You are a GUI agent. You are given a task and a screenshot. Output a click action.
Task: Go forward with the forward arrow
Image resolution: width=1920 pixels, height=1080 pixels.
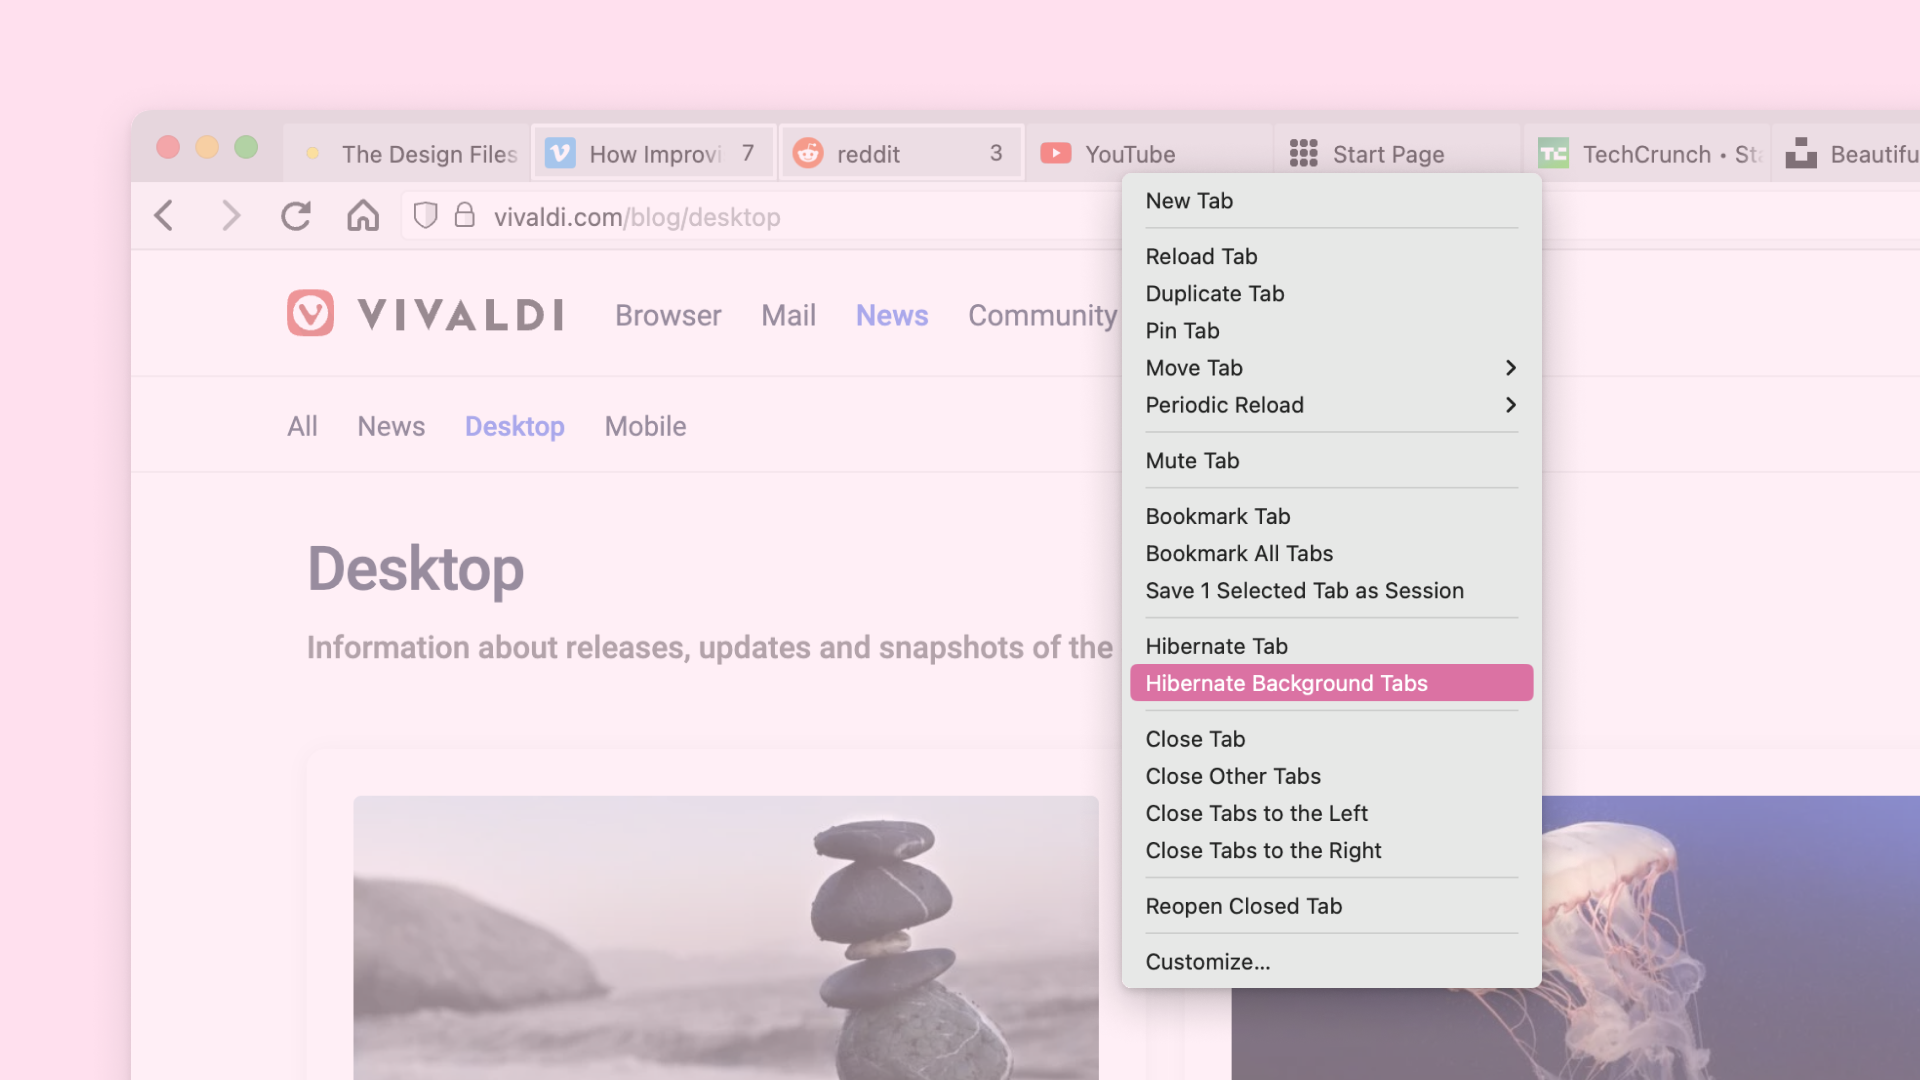pyautogui.click(x=231, y=215)
